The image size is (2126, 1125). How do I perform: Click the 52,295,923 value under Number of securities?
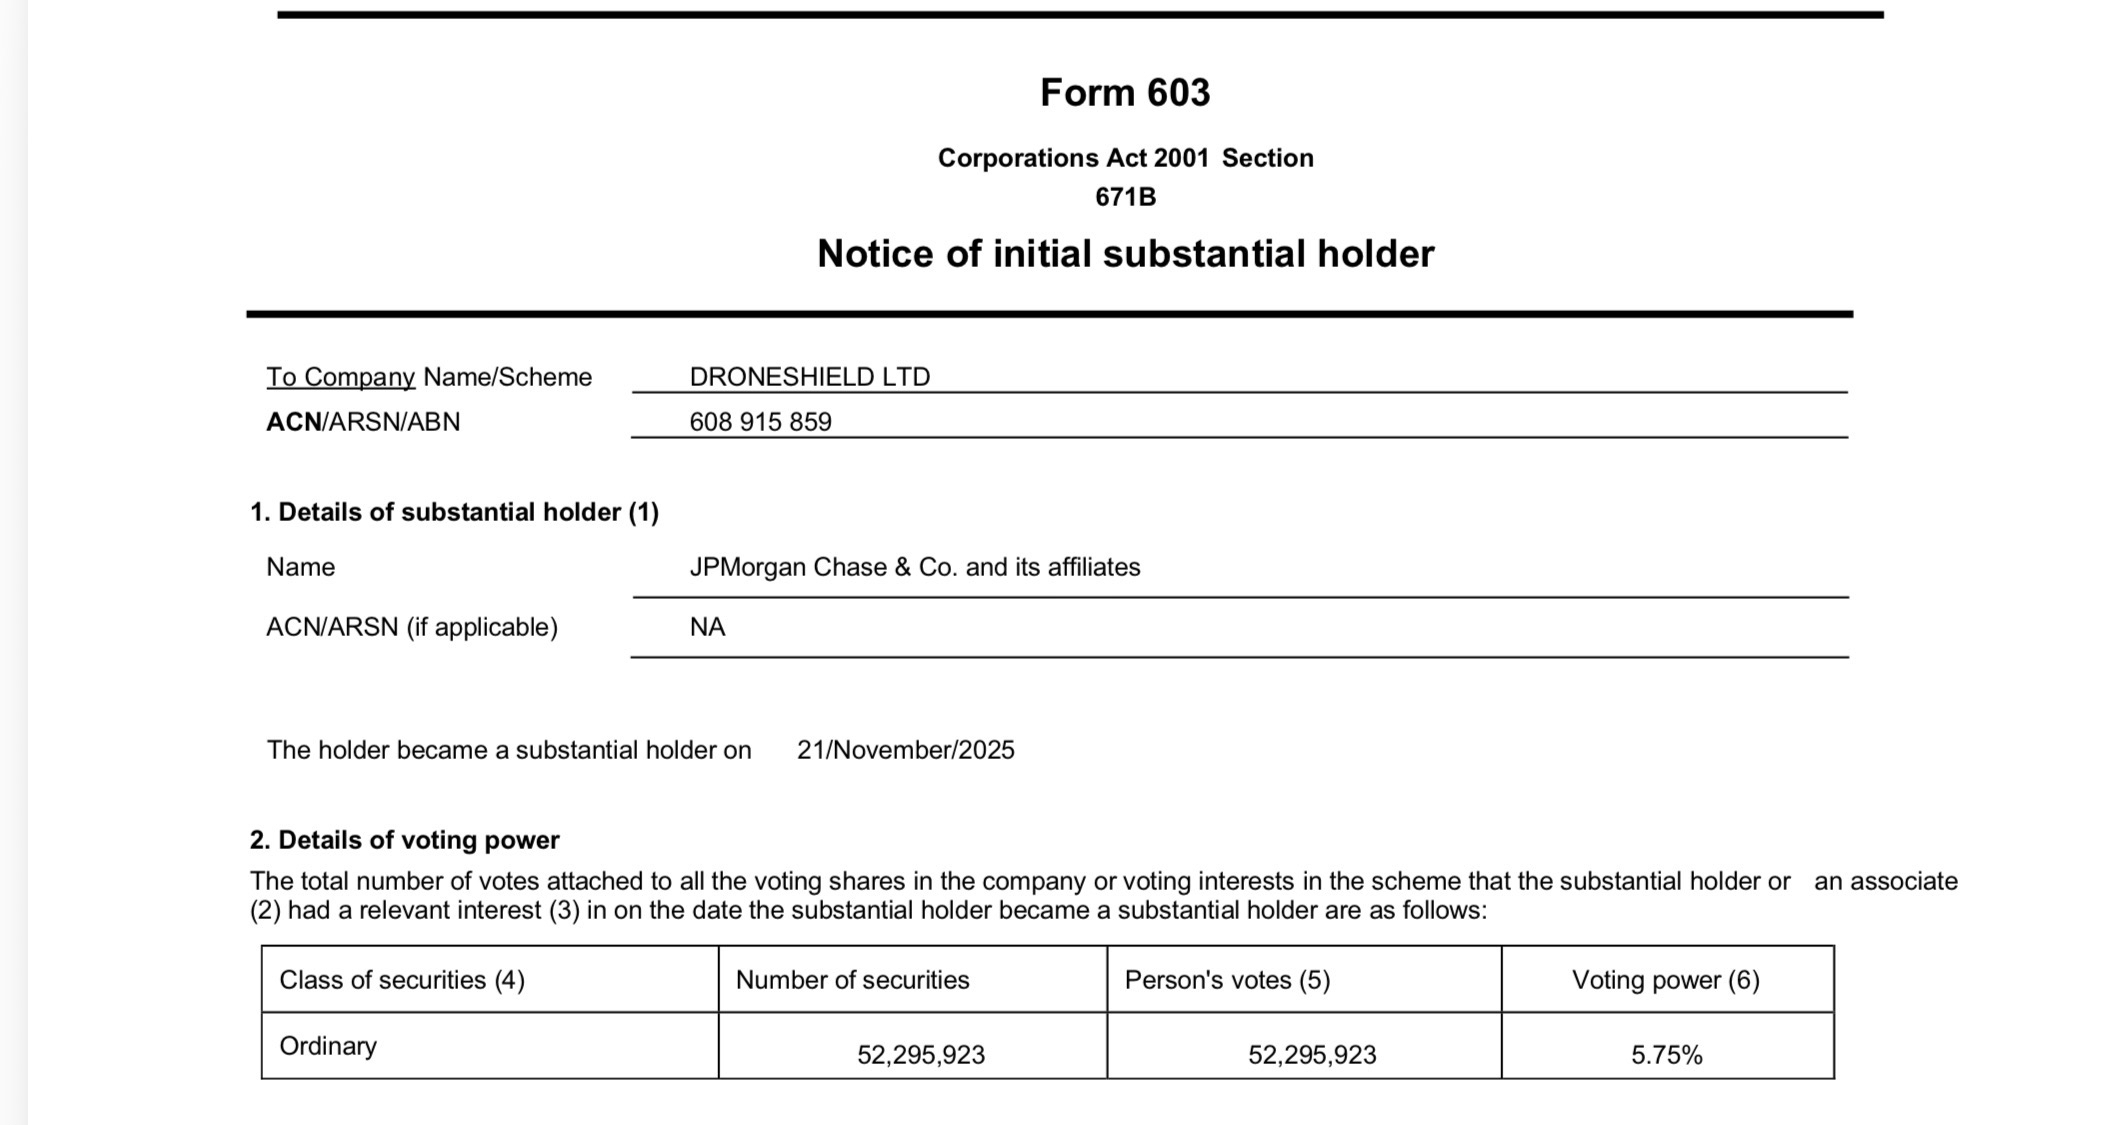920,1055
